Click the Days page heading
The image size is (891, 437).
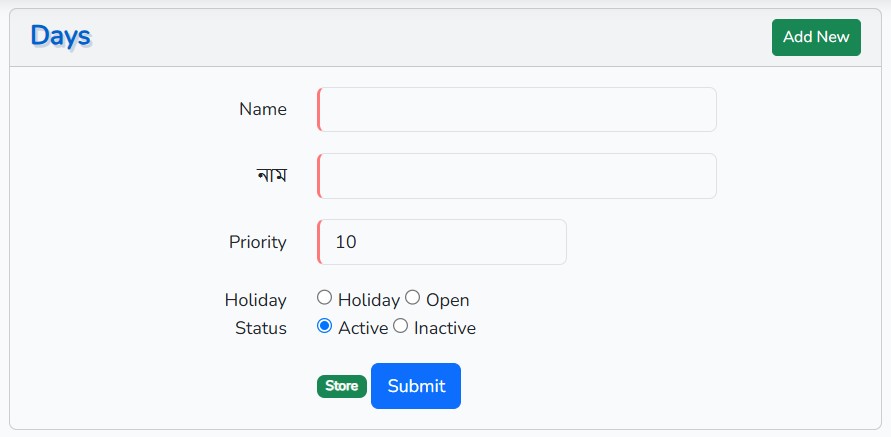coord(60,36)
